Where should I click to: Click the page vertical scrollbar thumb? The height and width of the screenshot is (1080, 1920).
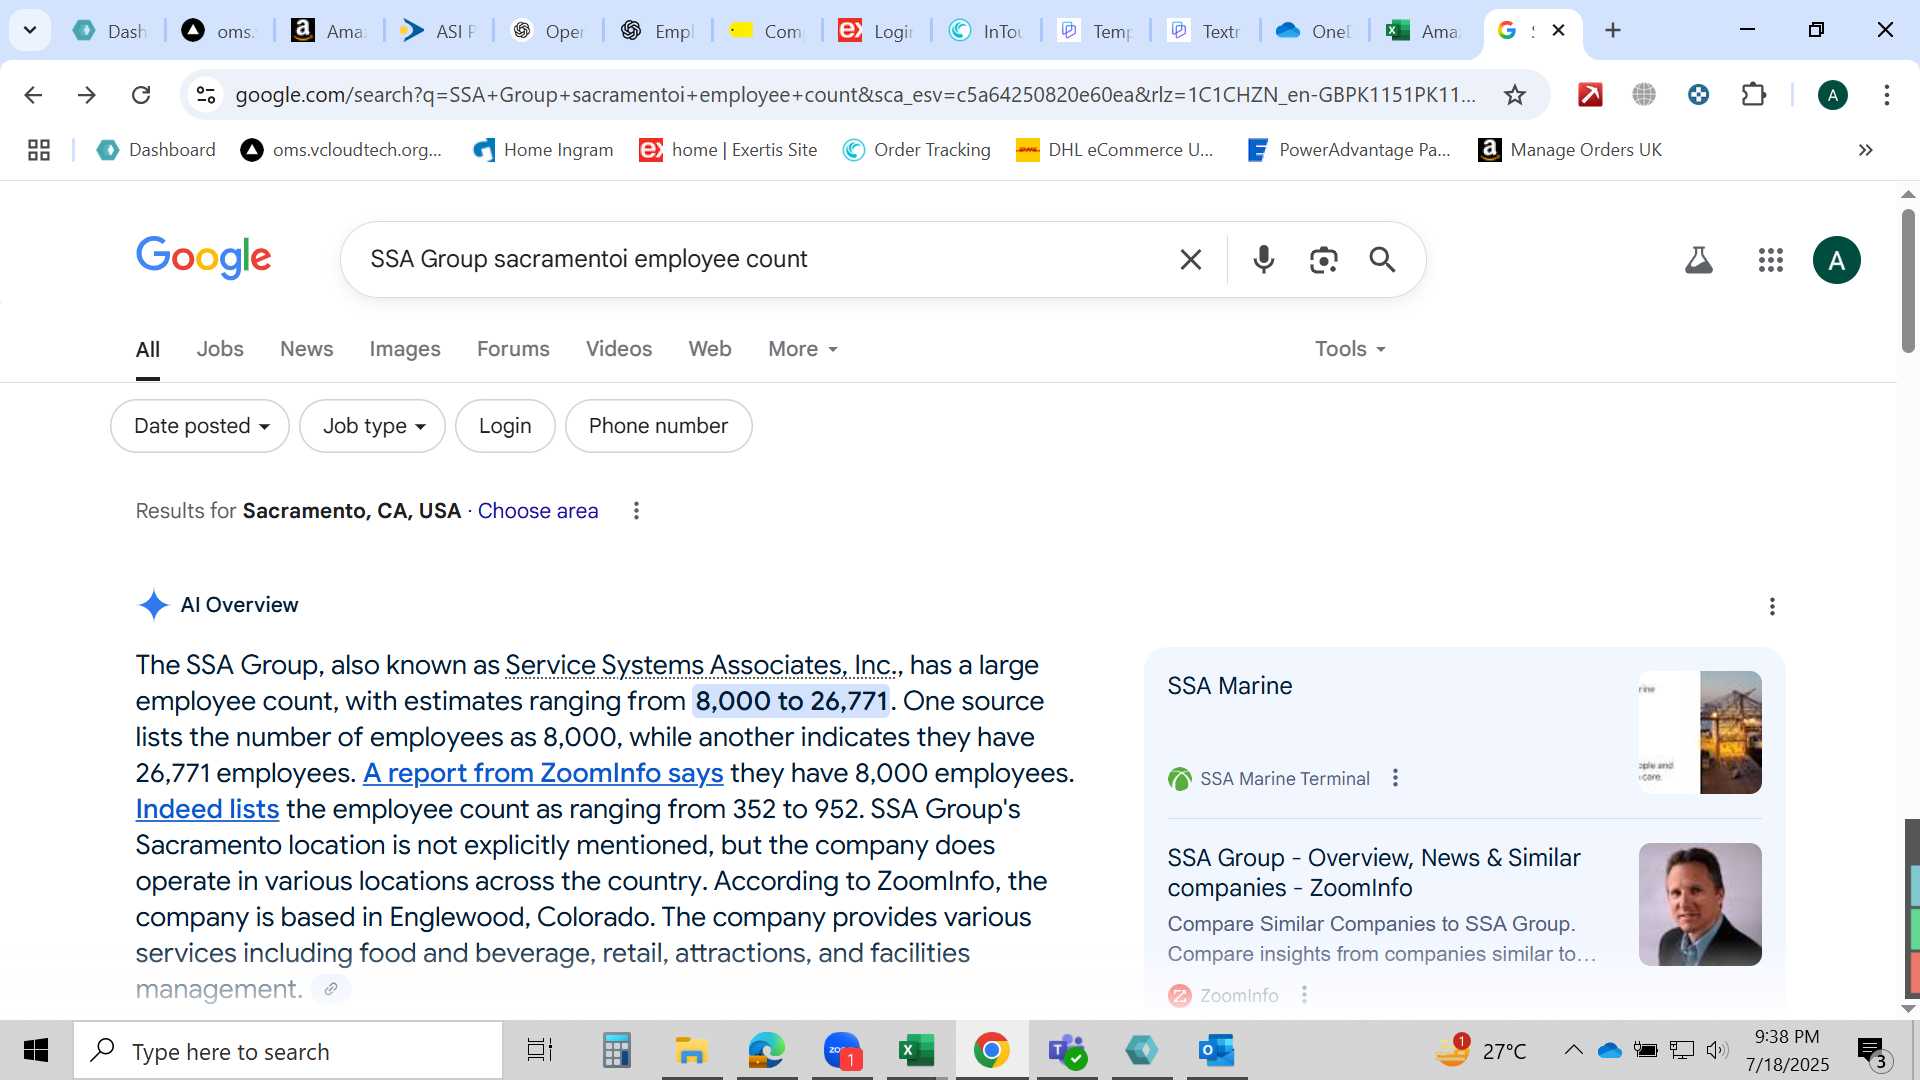click(1908, 280)
